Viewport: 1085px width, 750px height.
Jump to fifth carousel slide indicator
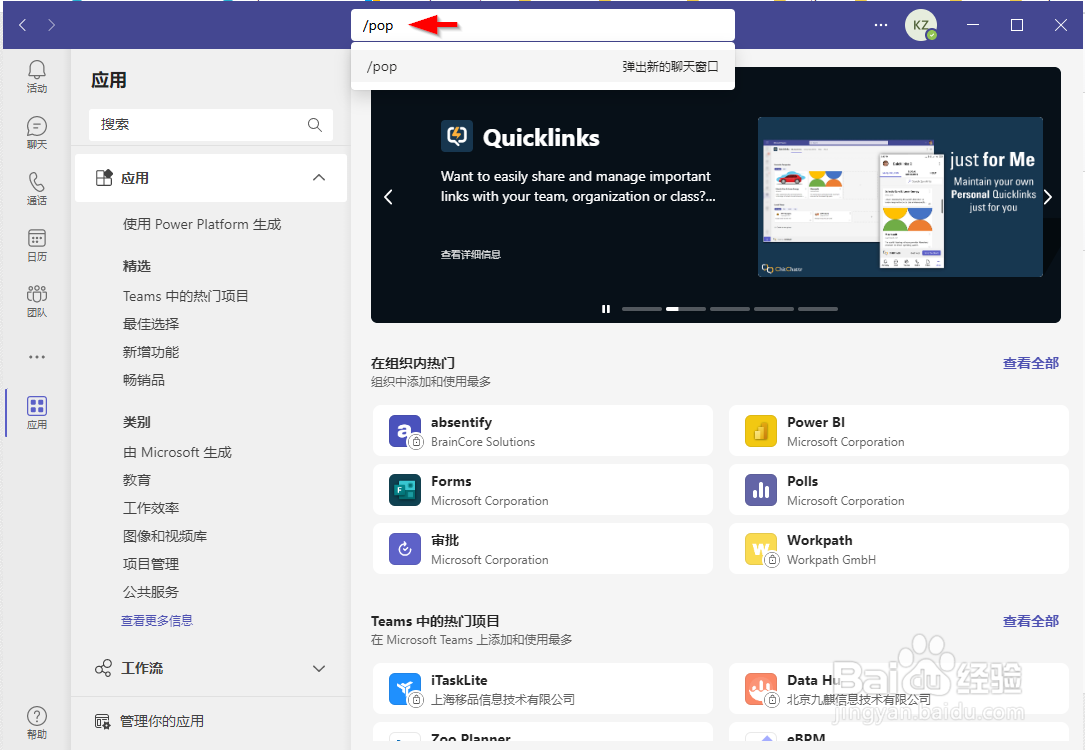[x=818, y=309]
